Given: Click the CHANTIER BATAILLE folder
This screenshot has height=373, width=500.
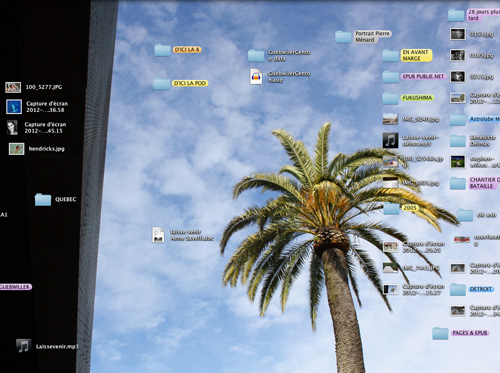Looking at the screenshot, I should pos(458,183).
